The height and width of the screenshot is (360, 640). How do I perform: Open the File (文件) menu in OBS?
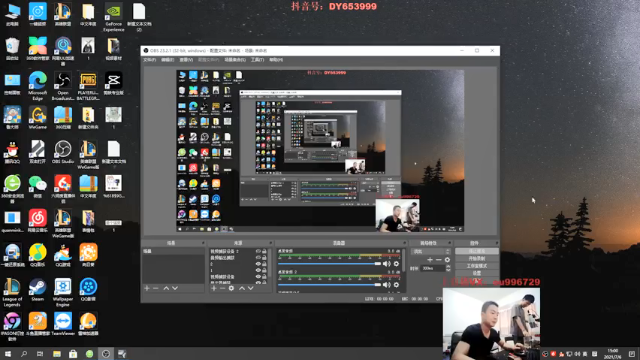point(149,60)
